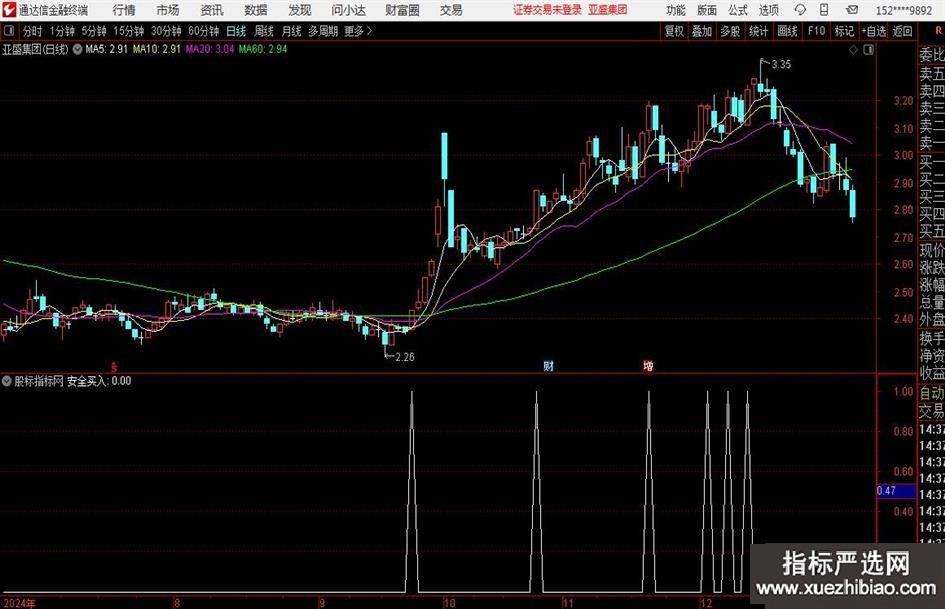Open the 版面 menu
This screenshot has width=945, height=609.
tap(706, 10)
